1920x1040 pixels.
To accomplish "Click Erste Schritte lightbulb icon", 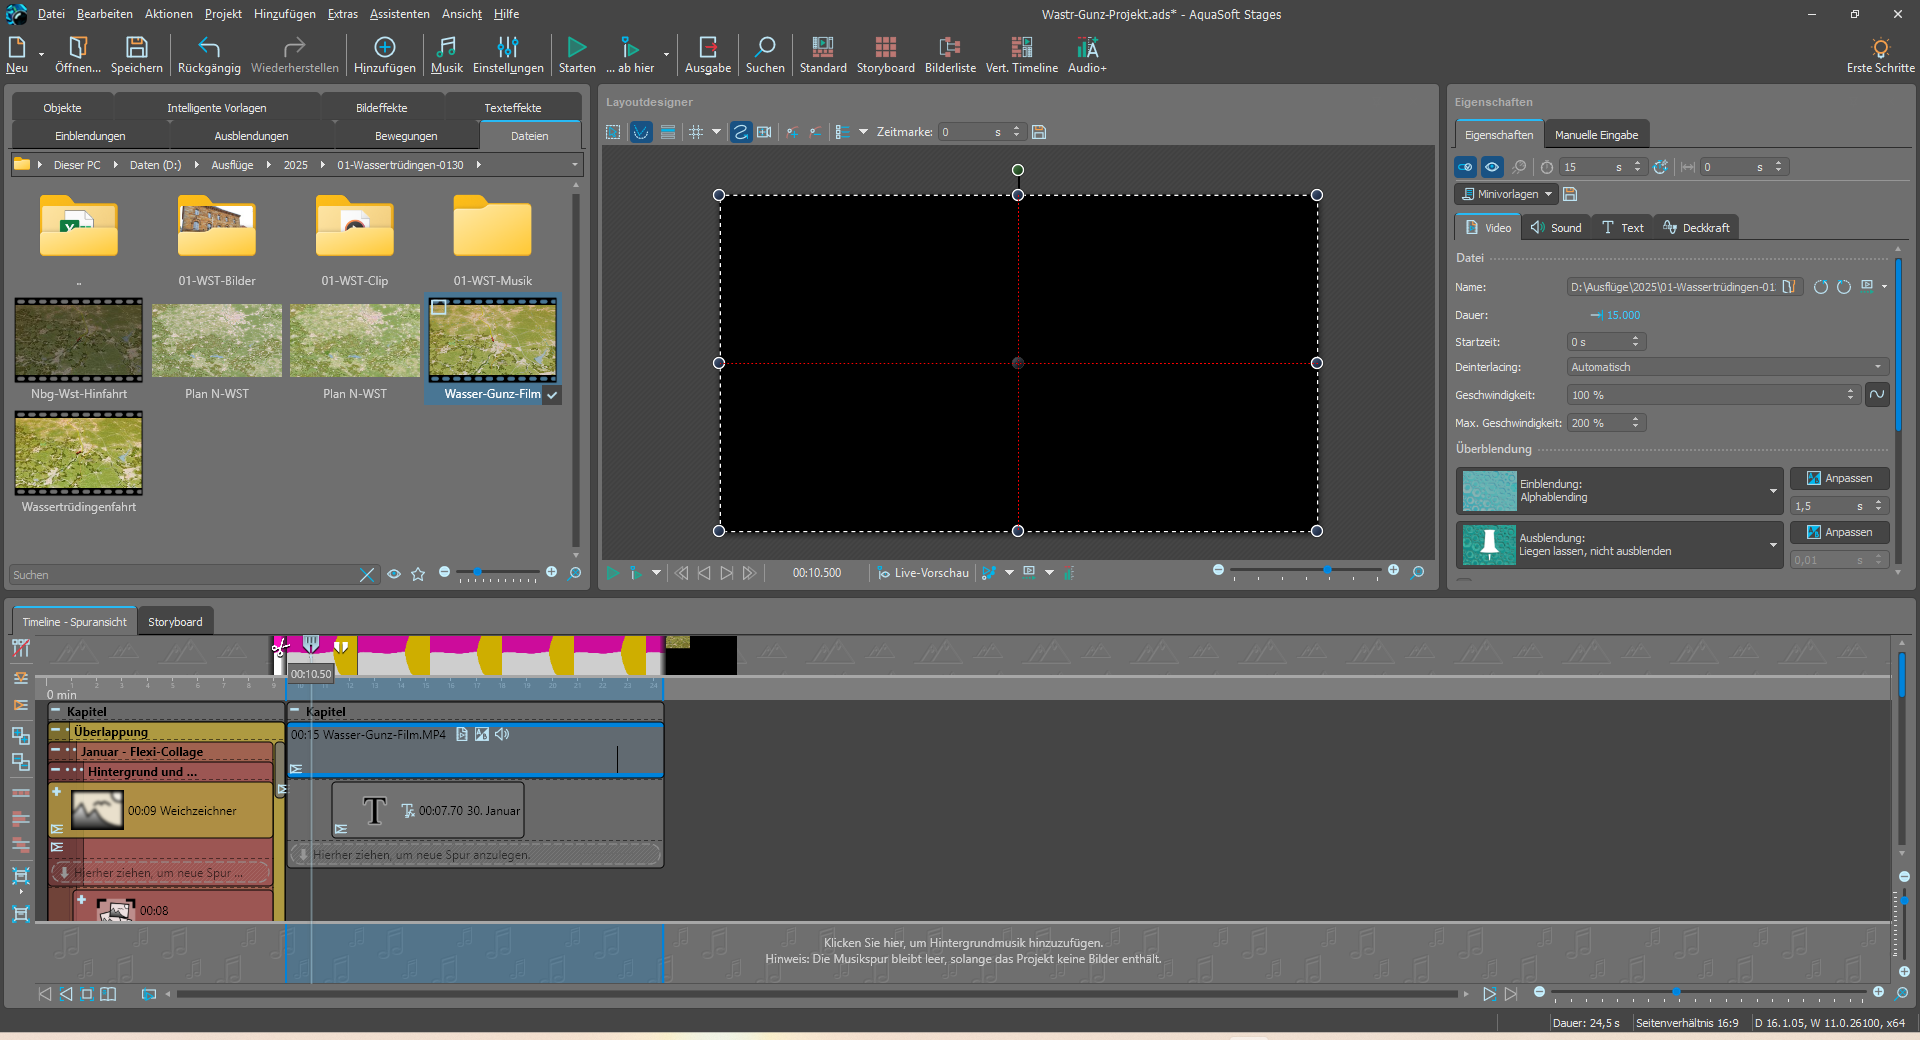I will coord(1880,48).
